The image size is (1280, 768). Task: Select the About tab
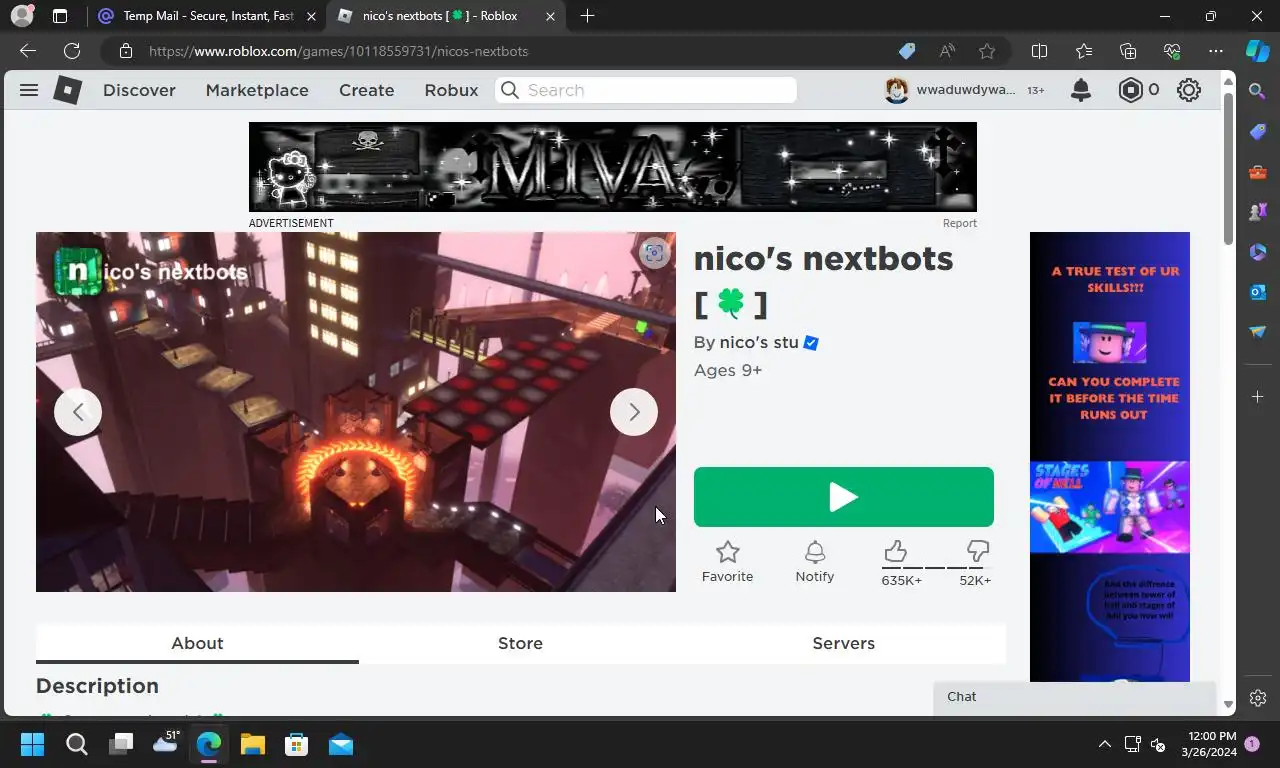coord(197,643)
